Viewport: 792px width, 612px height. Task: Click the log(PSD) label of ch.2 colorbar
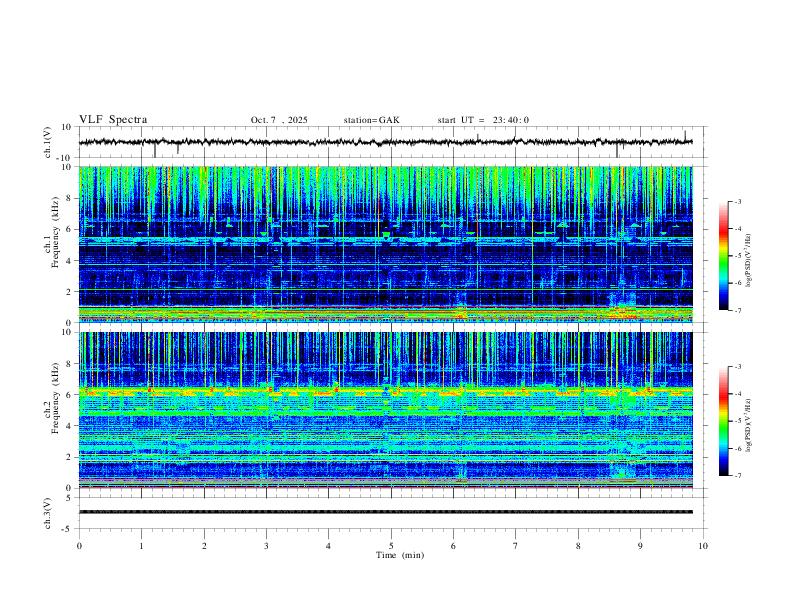tap(749, 425)
